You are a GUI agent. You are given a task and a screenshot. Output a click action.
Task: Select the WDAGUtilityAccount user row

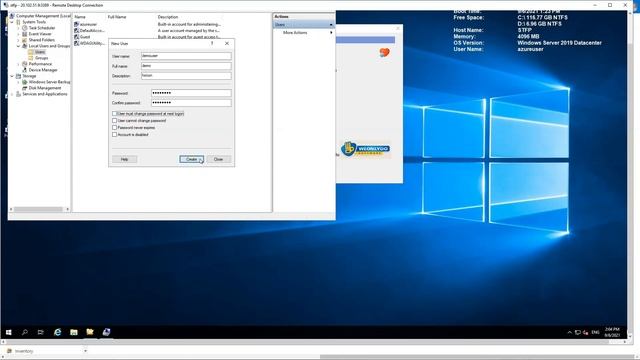click(x=92, y=43)
